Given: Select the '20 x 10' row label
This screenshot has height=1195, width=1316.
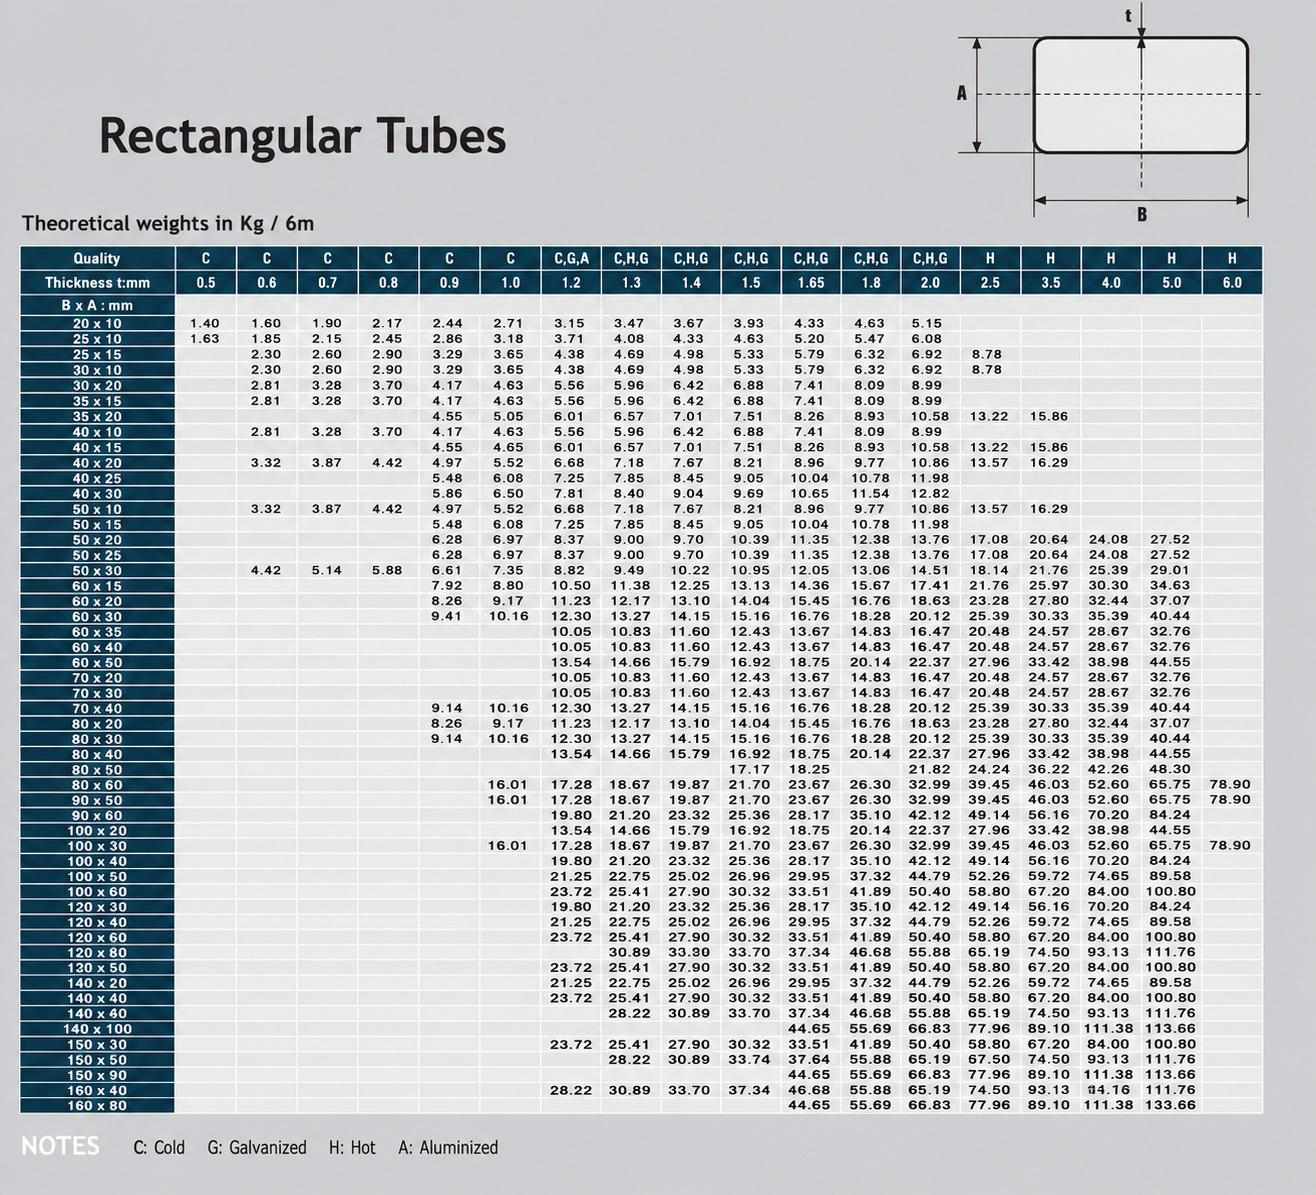Looking at the screenshot, I should pos(97,324).
